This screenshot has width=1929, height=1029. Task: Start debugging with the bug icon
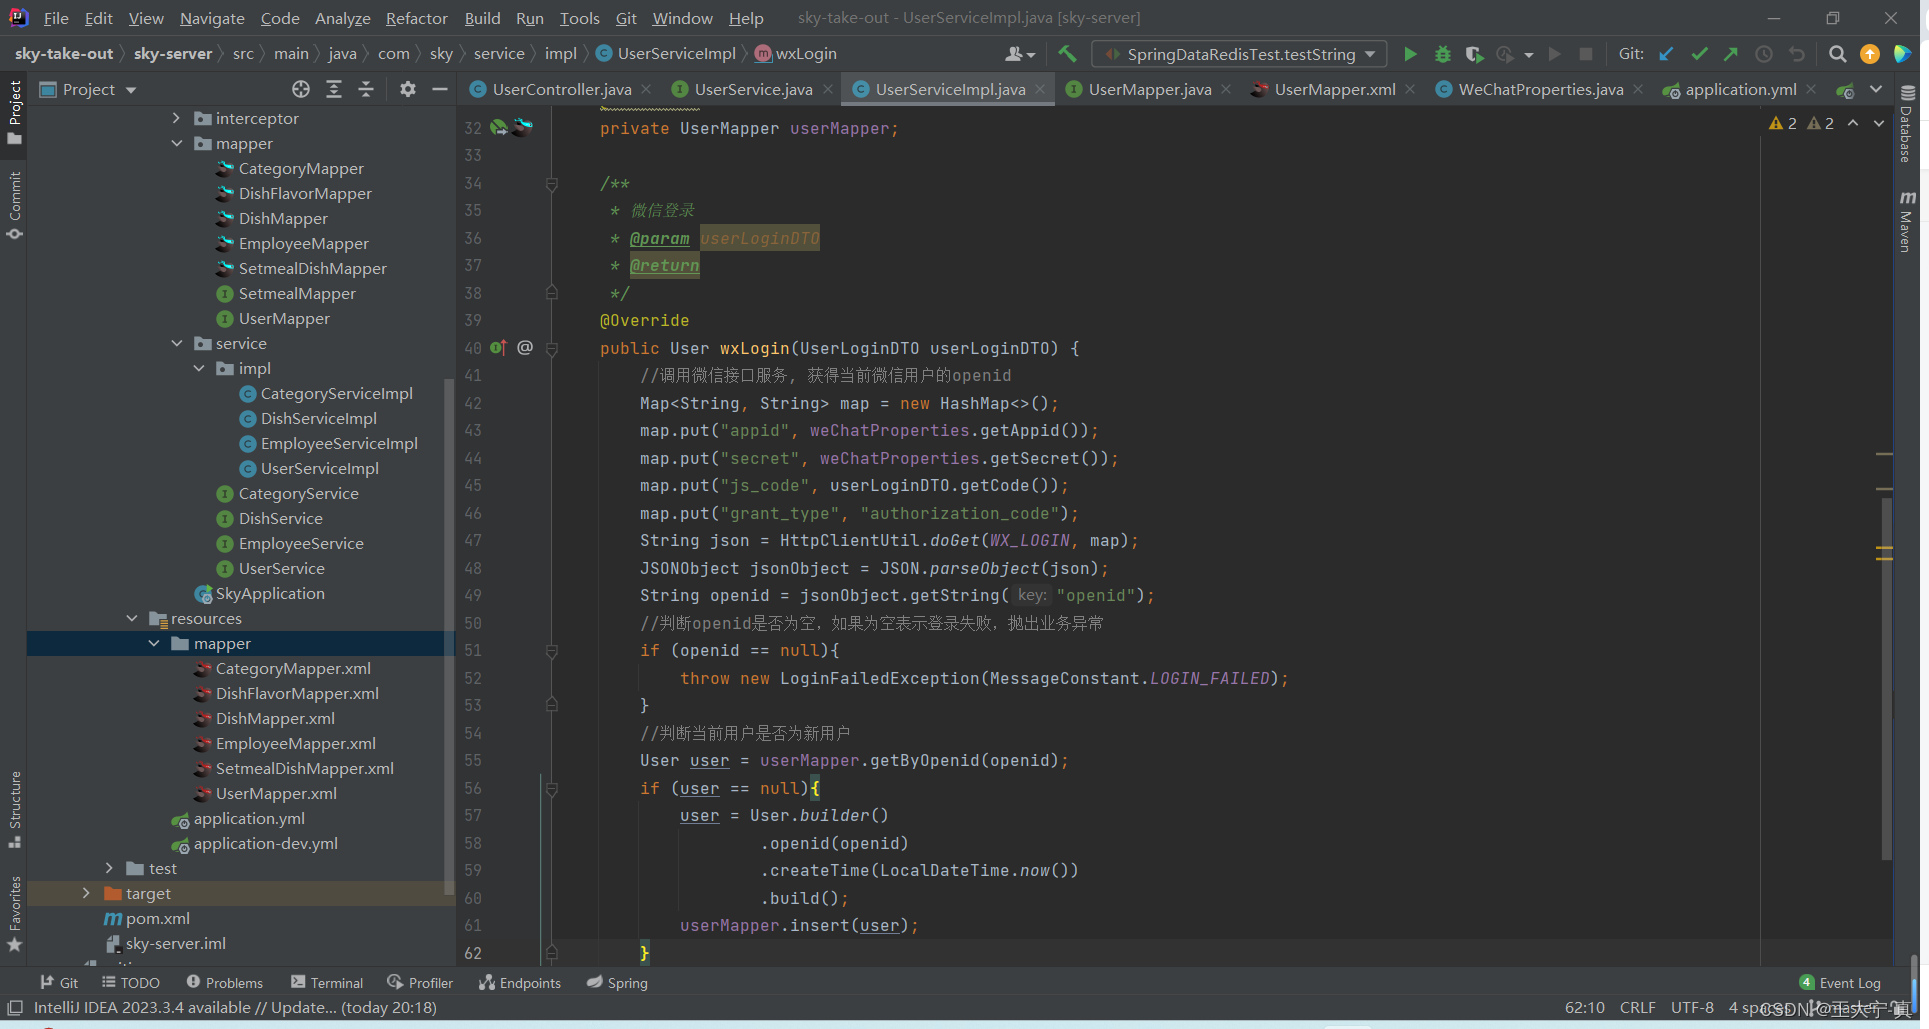[x=1442, y=54]
